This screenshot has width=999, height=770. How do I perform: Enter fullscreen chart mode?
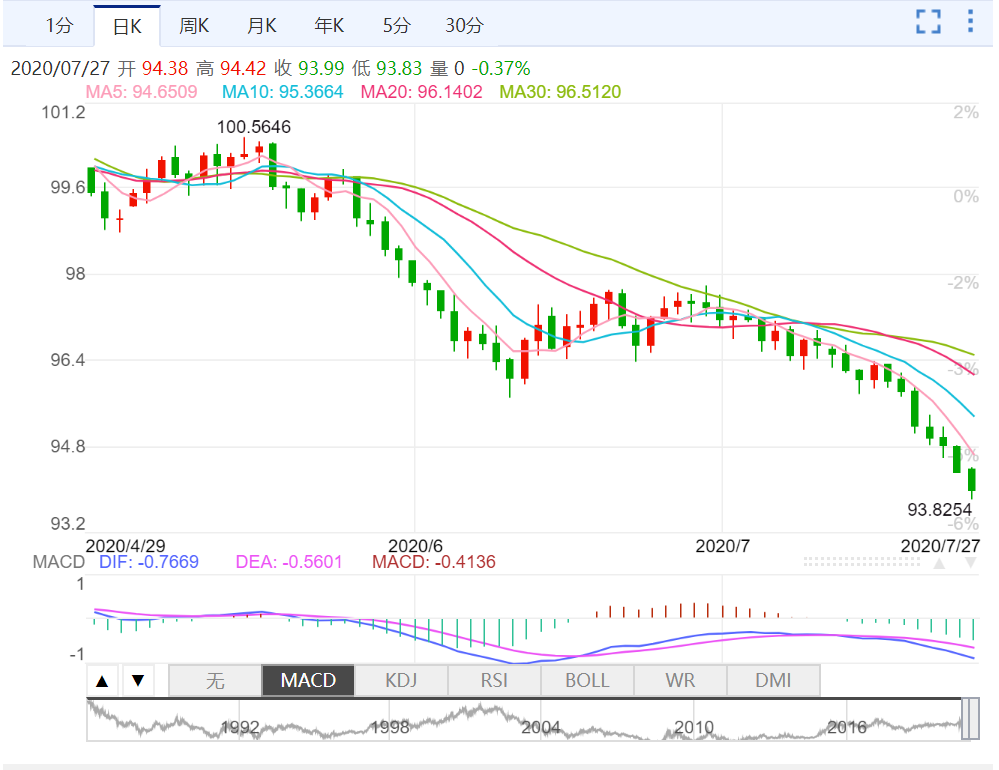tap(928, 22)
